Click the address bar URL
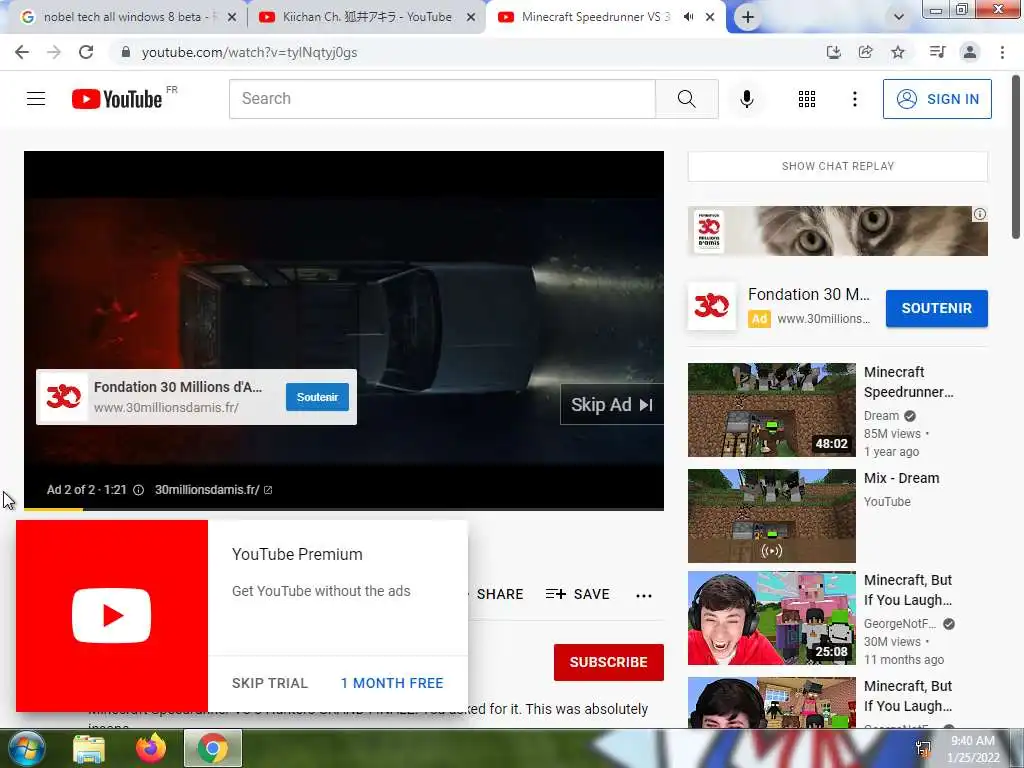The height and width of the screenshot is (768, 1024). [x=249, y=52]
